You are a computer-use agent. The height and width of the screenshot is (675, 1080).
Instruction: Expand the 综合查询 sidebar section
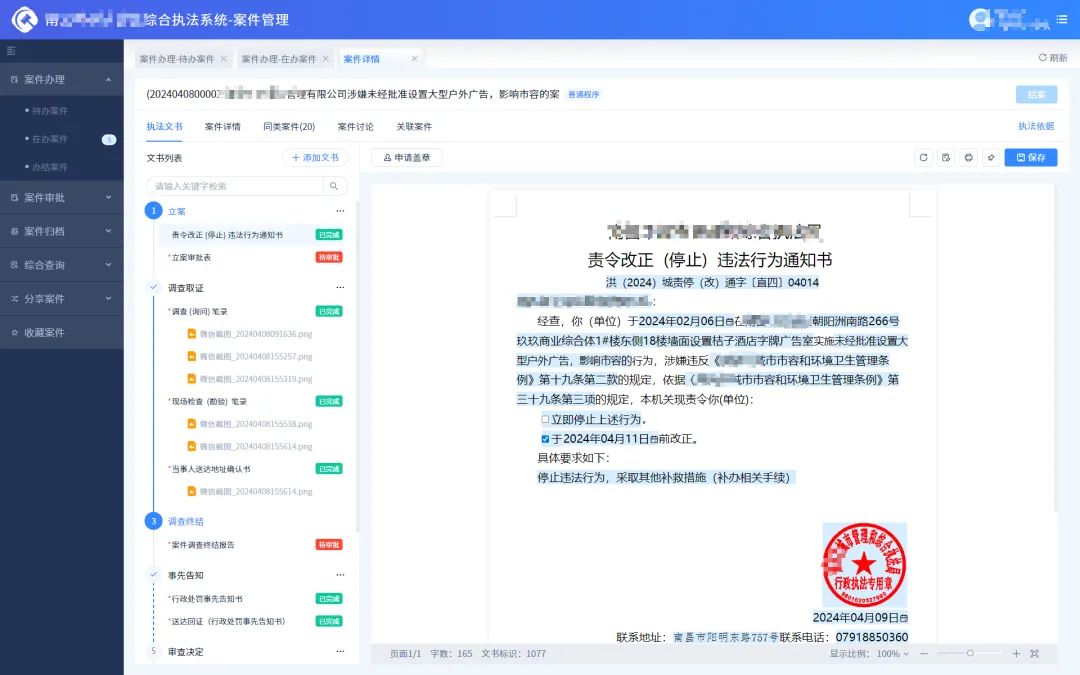coord(61,265)
